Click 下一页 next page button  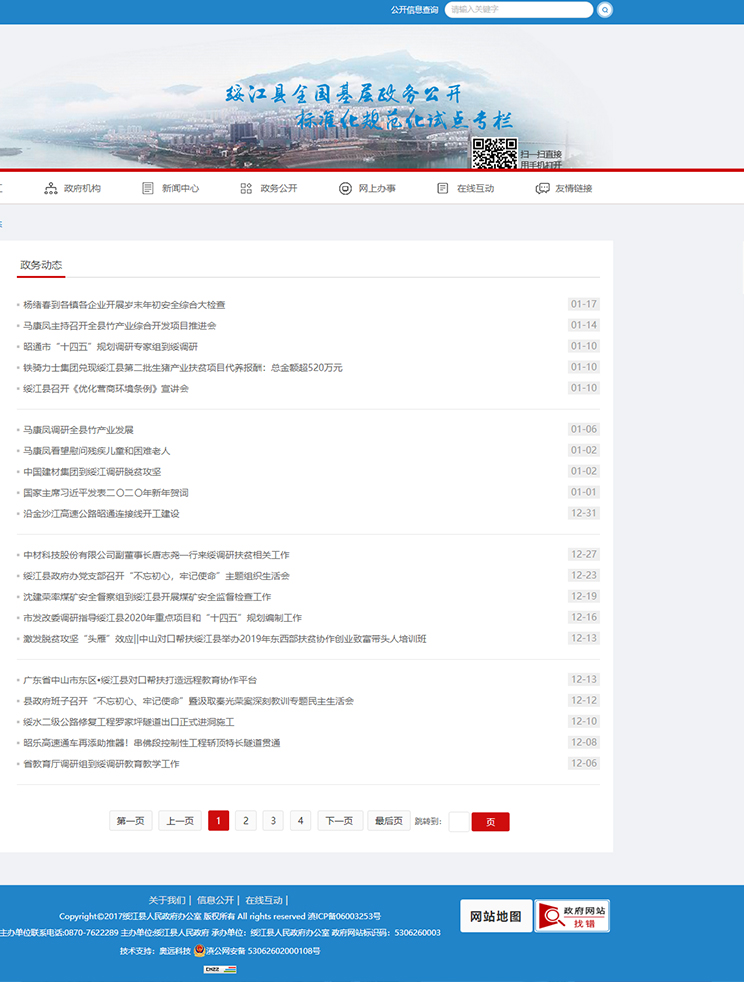pos(340,821)
